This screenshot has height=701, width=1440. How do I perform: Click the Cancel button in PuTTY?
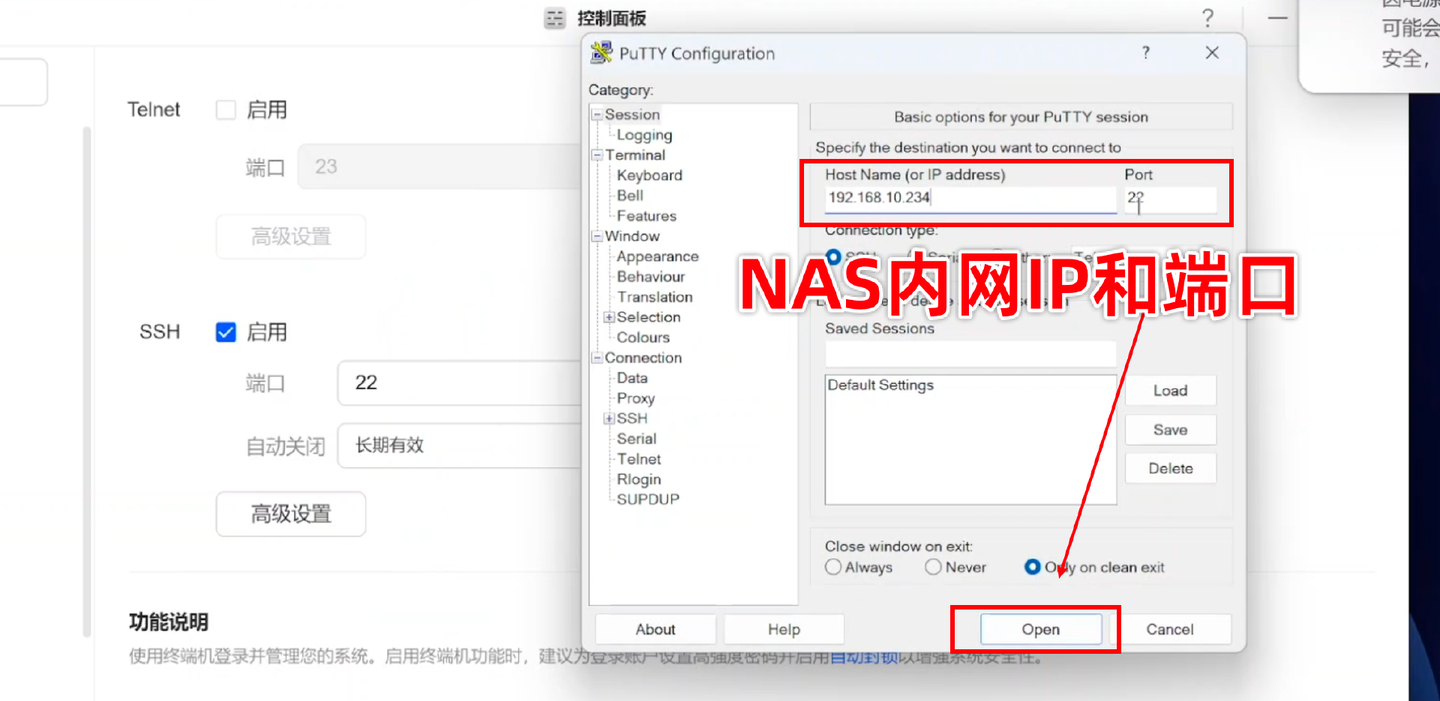click(1169, 629)
